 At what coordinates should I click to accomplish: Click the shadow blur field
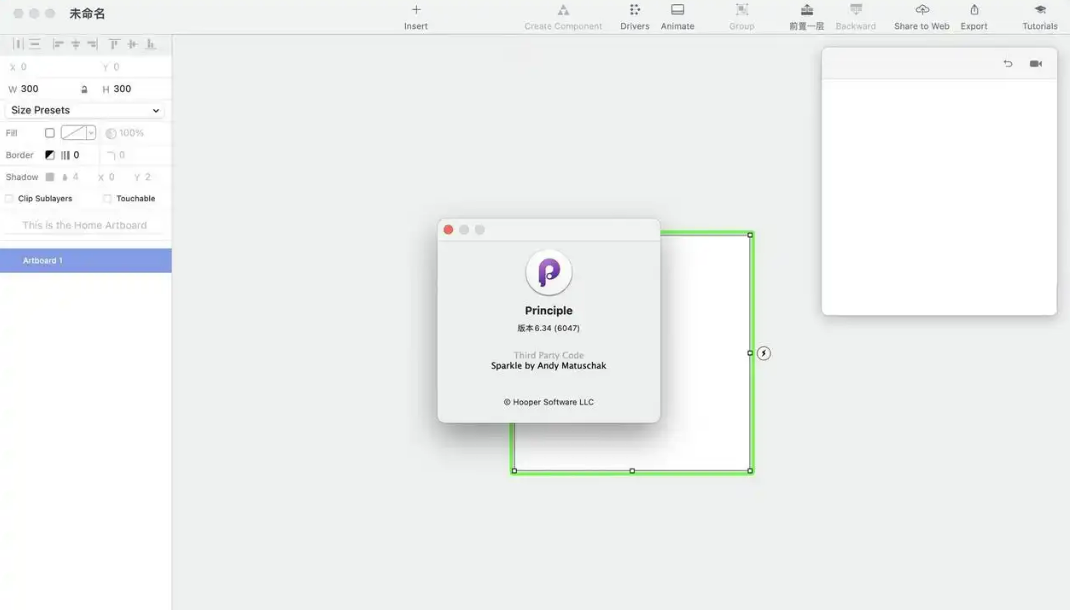point(78,177)
